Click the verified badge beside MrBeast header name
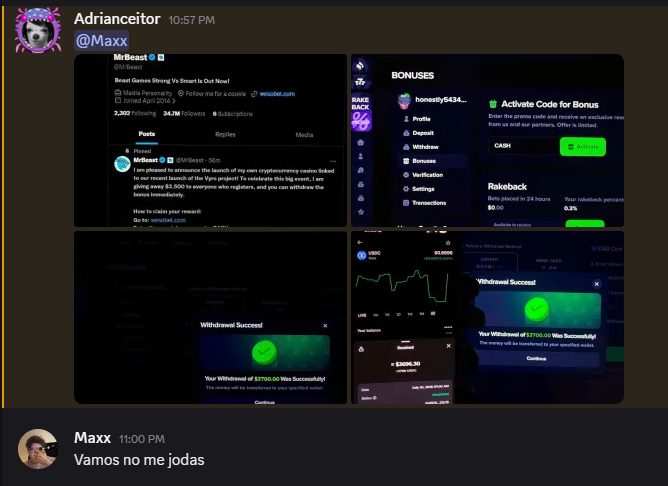This screenshot has width=668, height=486. click(152, 57)
